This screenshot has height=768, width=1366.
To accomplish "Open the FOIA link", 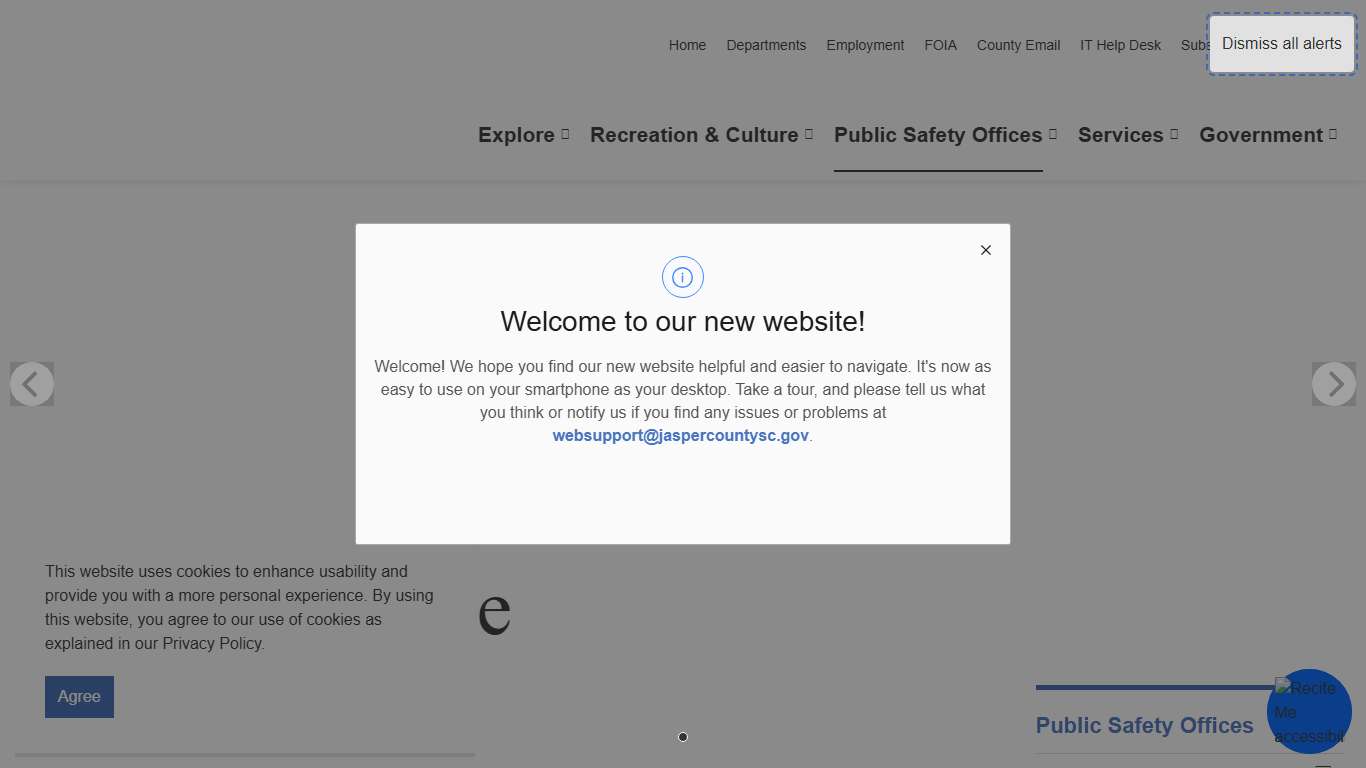I will coord(940,45).
